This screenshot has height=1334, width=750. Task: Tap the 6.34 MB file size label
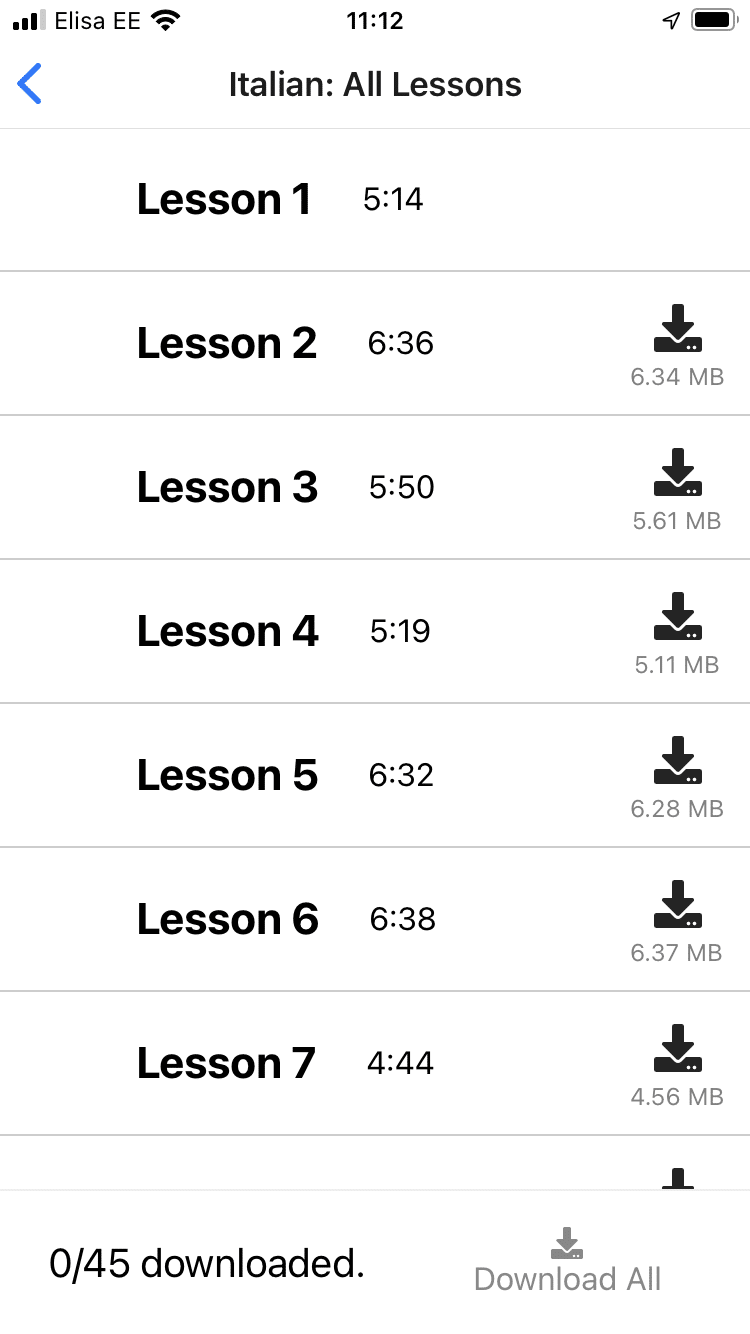[677, 378]
